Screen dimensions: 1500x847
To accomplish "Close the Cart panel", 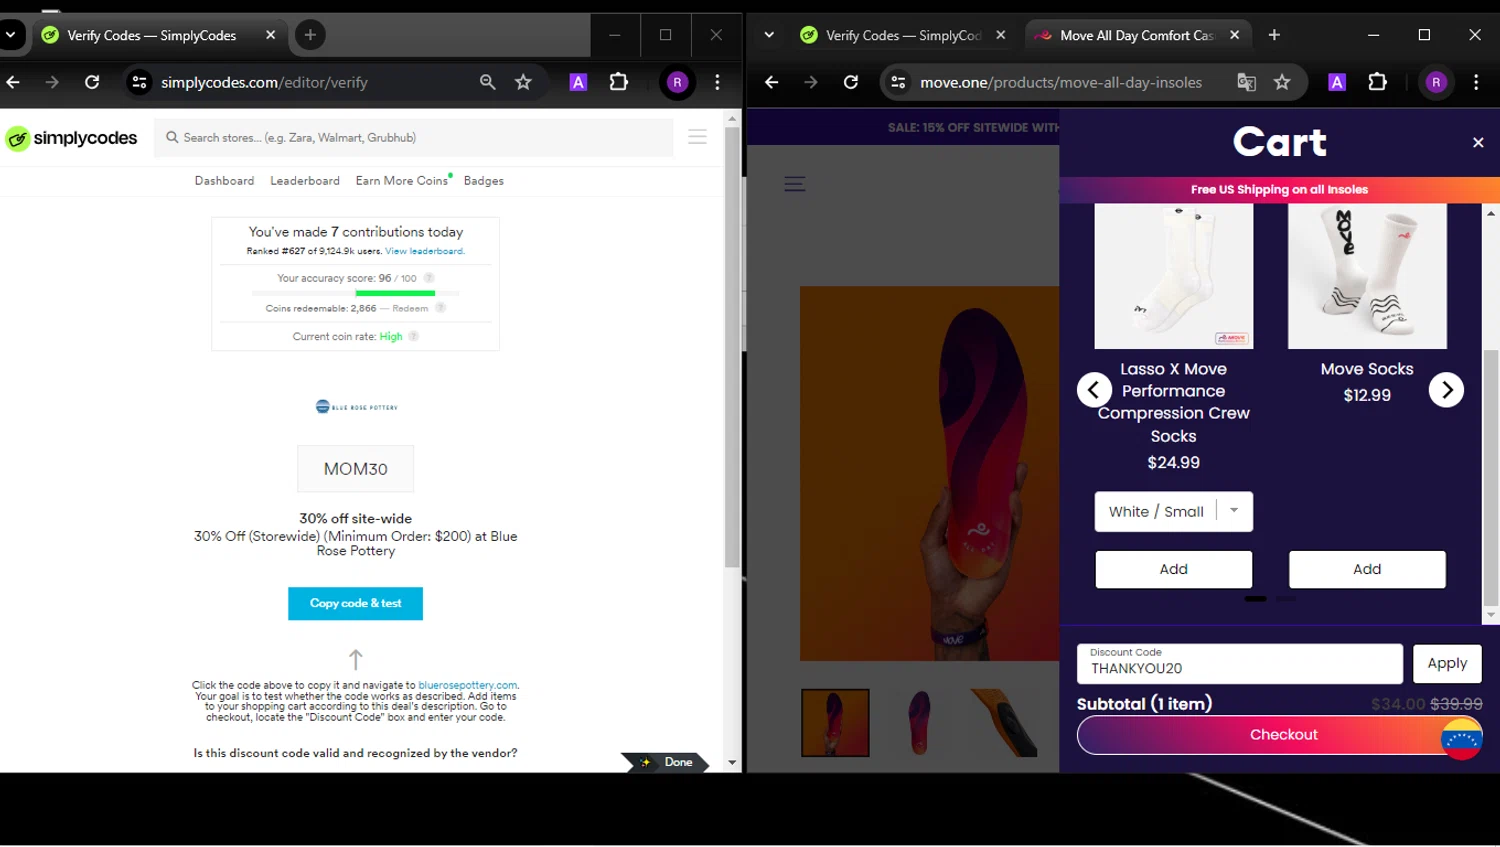I will (1478, 143).
